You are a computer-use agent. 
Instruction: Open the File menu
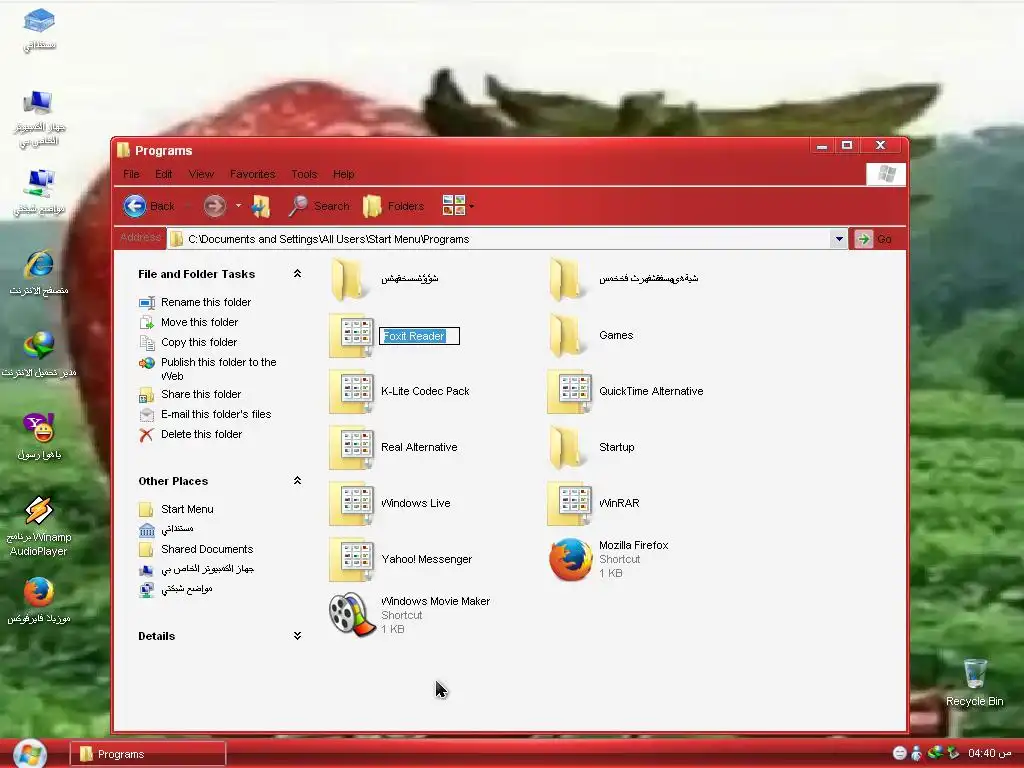coord(131,174)
